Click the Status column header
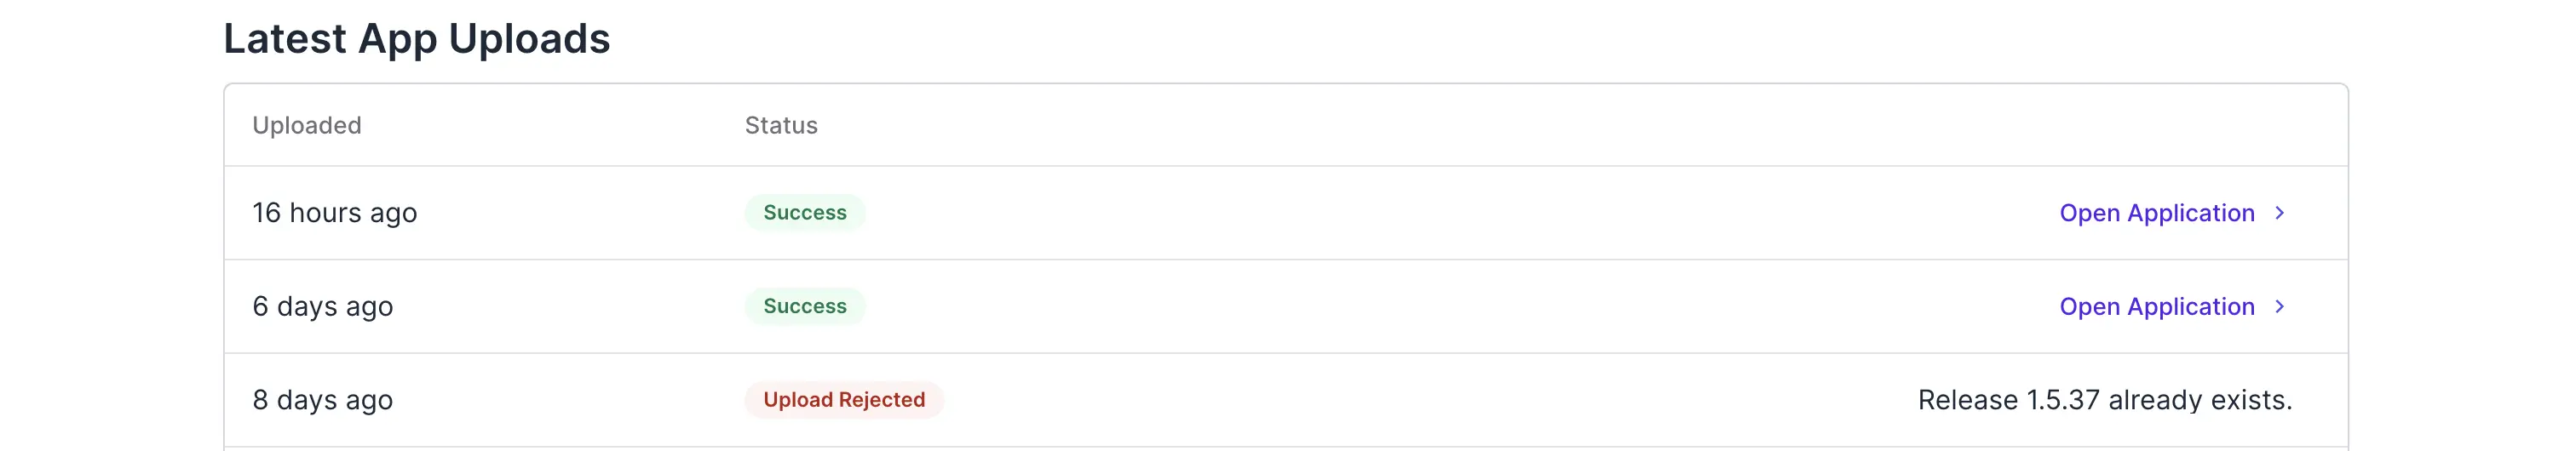Image resolution: width=2576 pixels, height=451 pixels. tap(781, 125)
